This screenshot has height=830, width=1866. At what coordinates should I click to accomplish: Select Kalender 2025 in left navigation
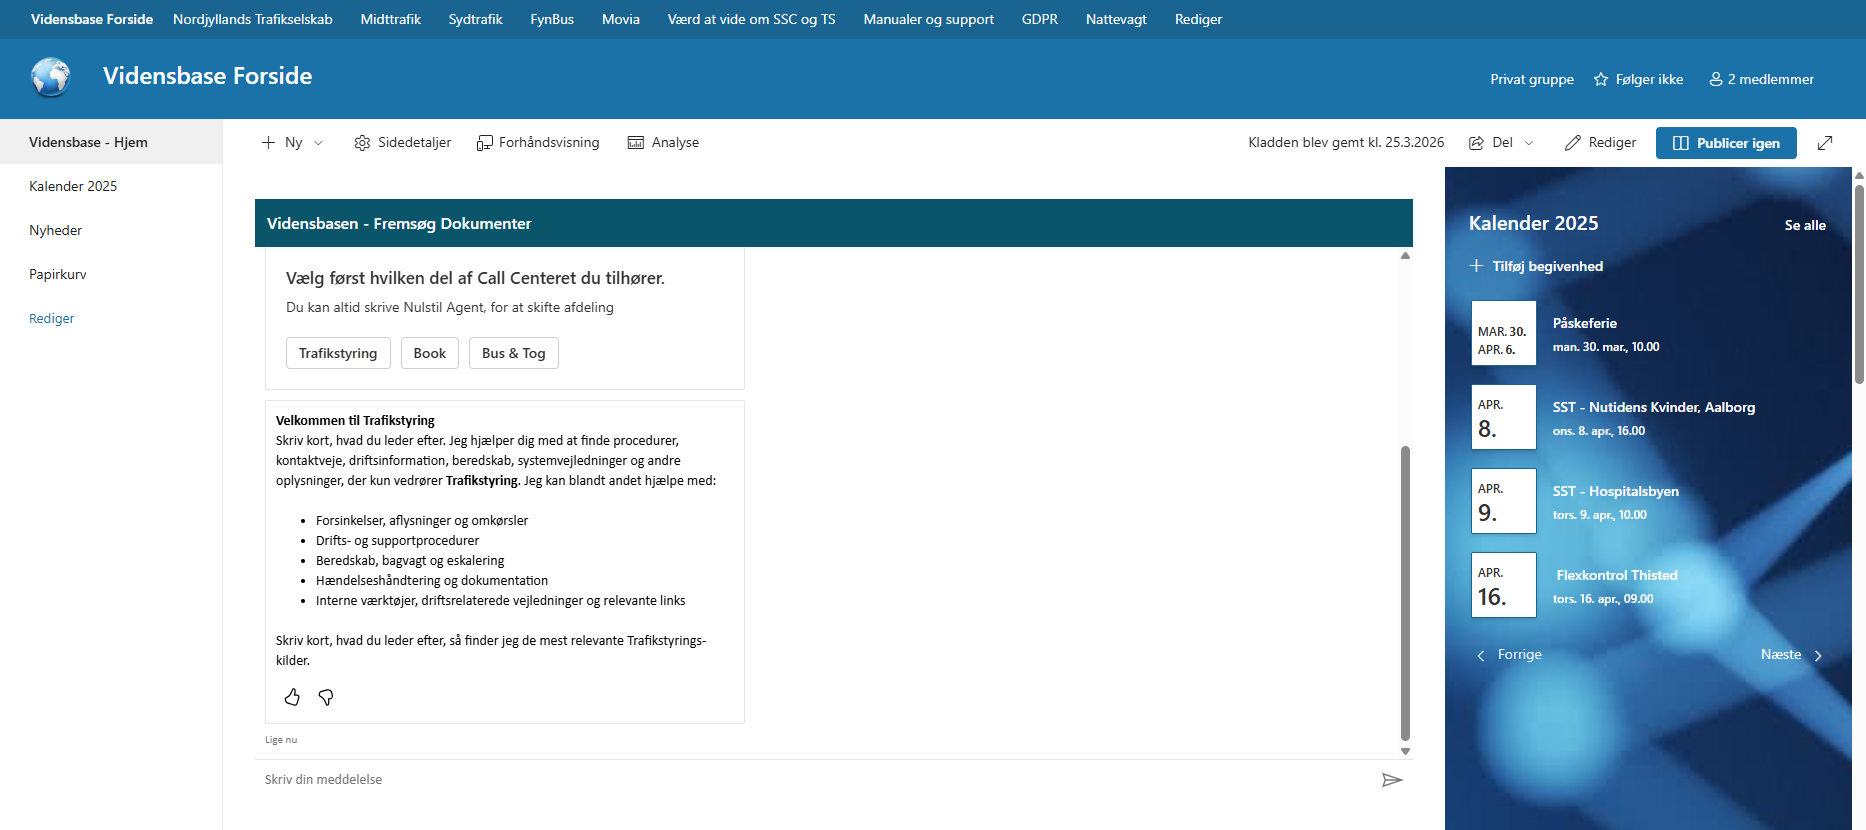click(x=73, y=186)
